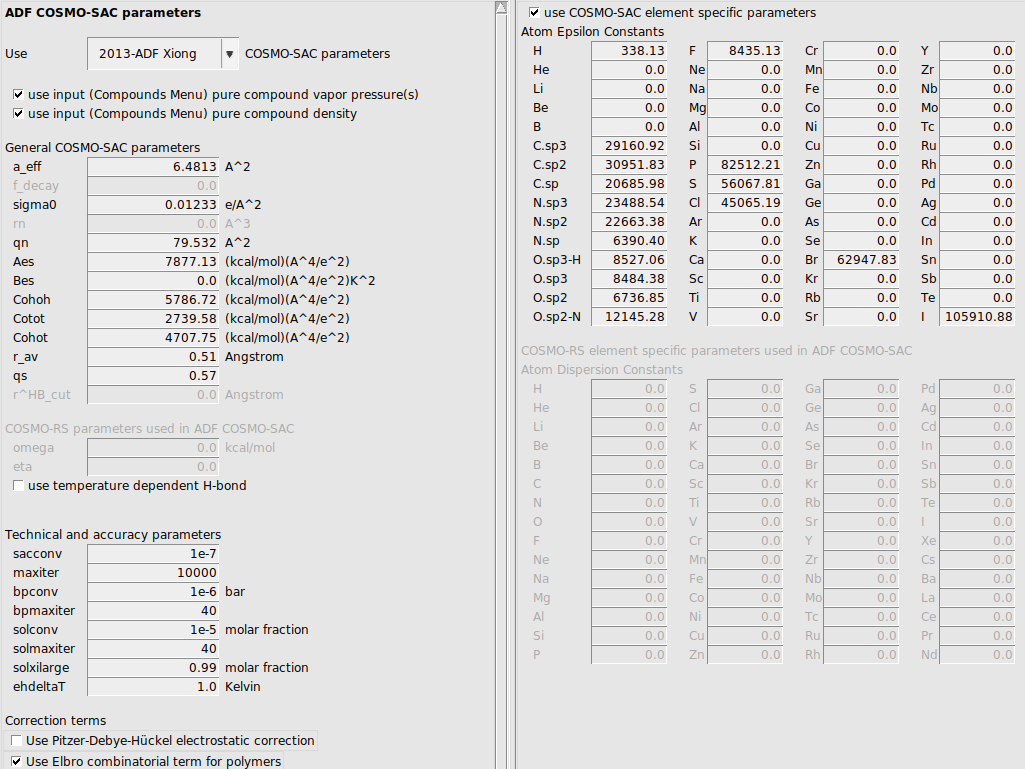This screenshot has height=769, width=1025.
Task: Open the COSMO-SAC parameters version dropdown
Action: pos(232,53)
